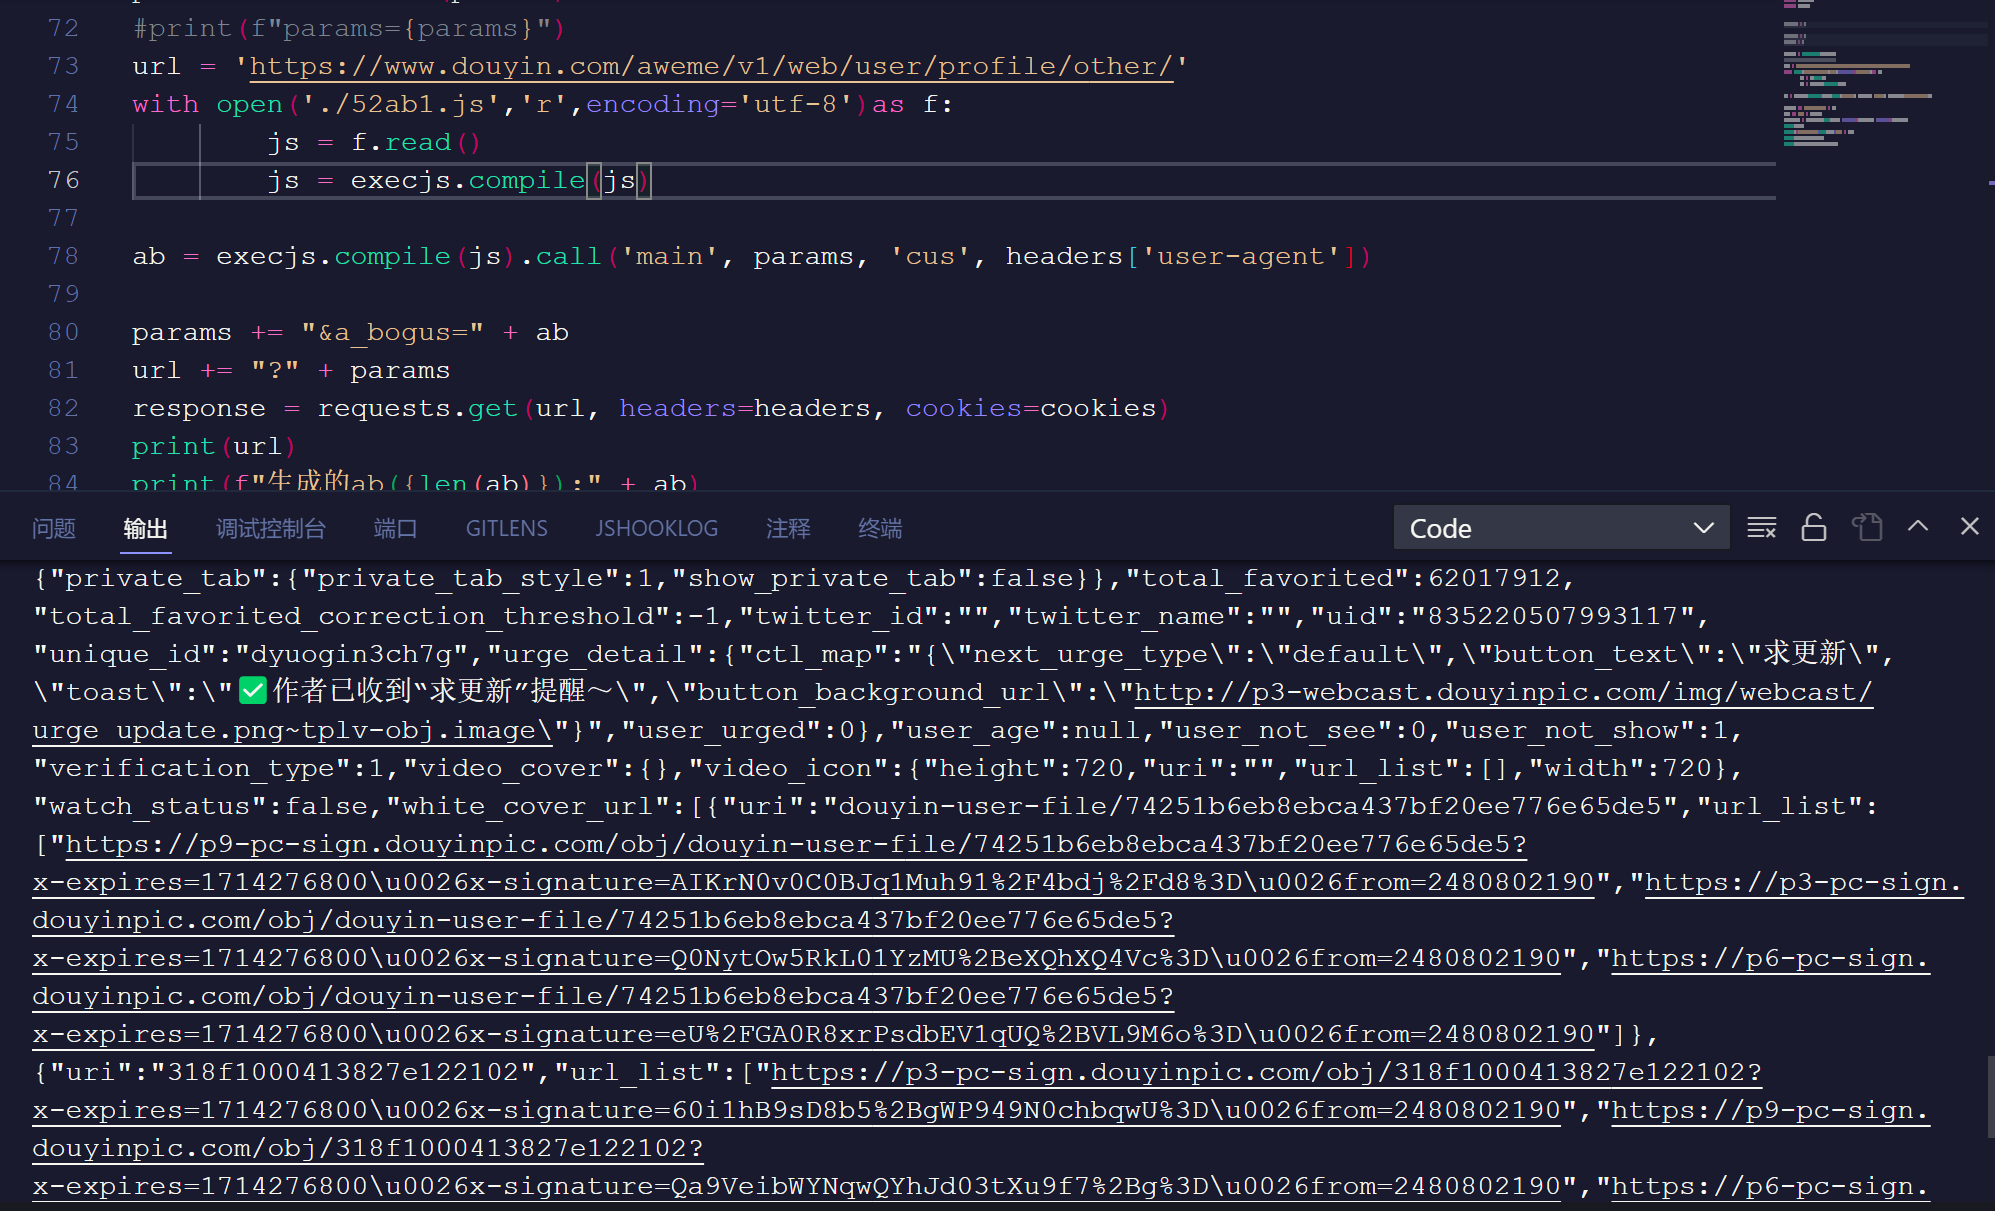Open the JSHOOKLOG panel tab
Viewport: 1995px width, 1211px height.
pyautogui.click(x=656, y=528)
